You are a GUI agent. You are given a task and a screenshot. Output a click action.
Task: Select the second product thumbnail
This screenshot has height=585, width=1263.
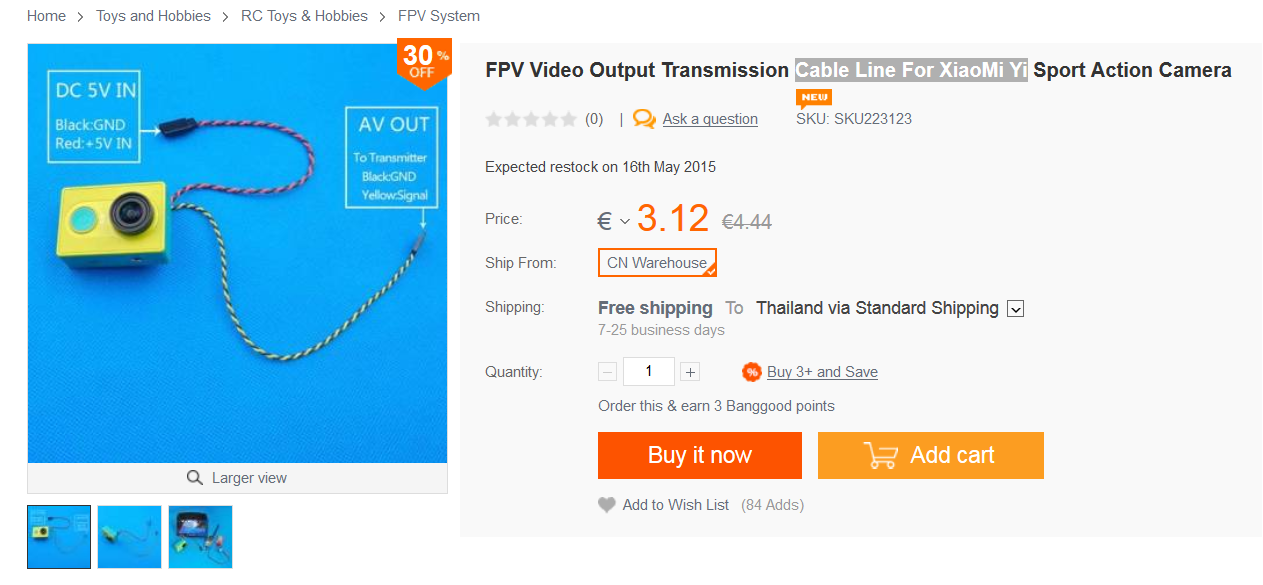pyautogui.click(x=130, y=537)
